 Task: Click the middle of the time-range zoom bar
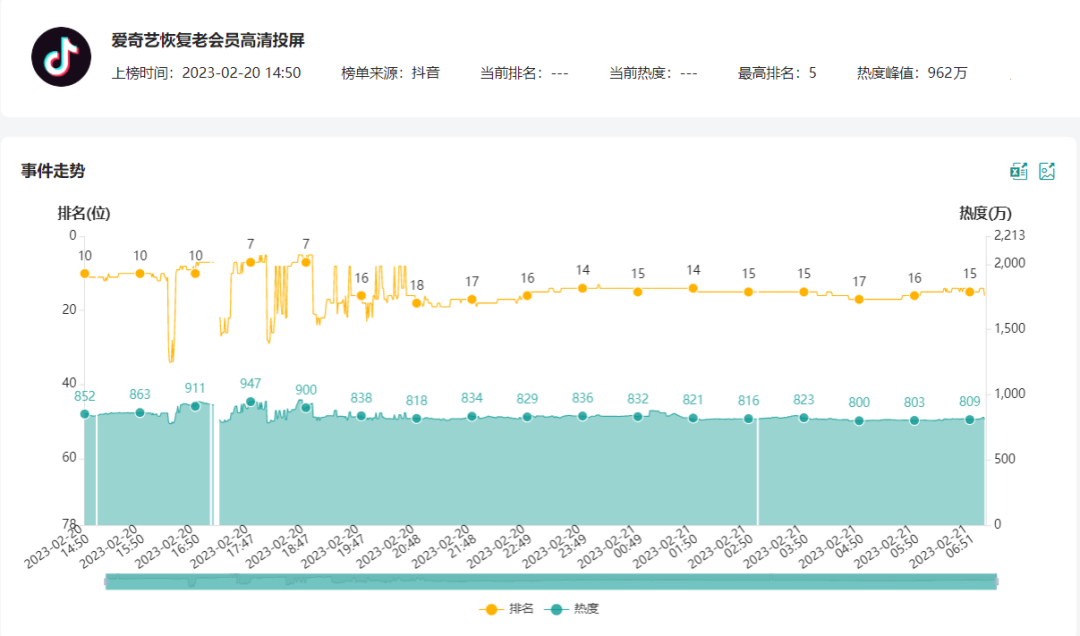tap(551, 581)
